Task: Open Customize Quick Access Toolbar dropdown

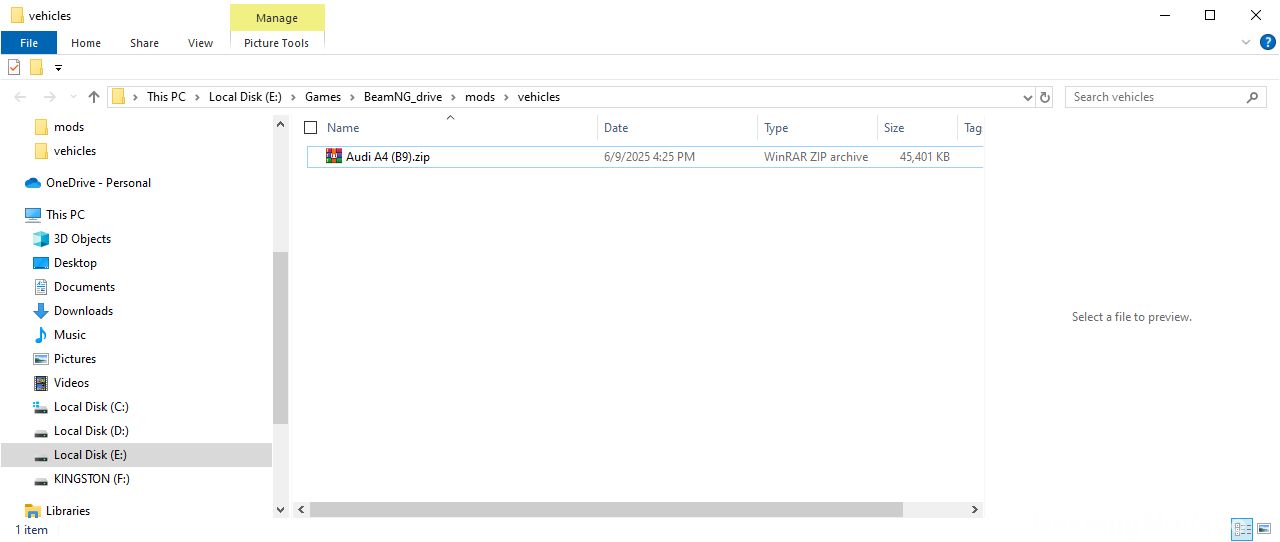Action: click(x=59, y=68)
